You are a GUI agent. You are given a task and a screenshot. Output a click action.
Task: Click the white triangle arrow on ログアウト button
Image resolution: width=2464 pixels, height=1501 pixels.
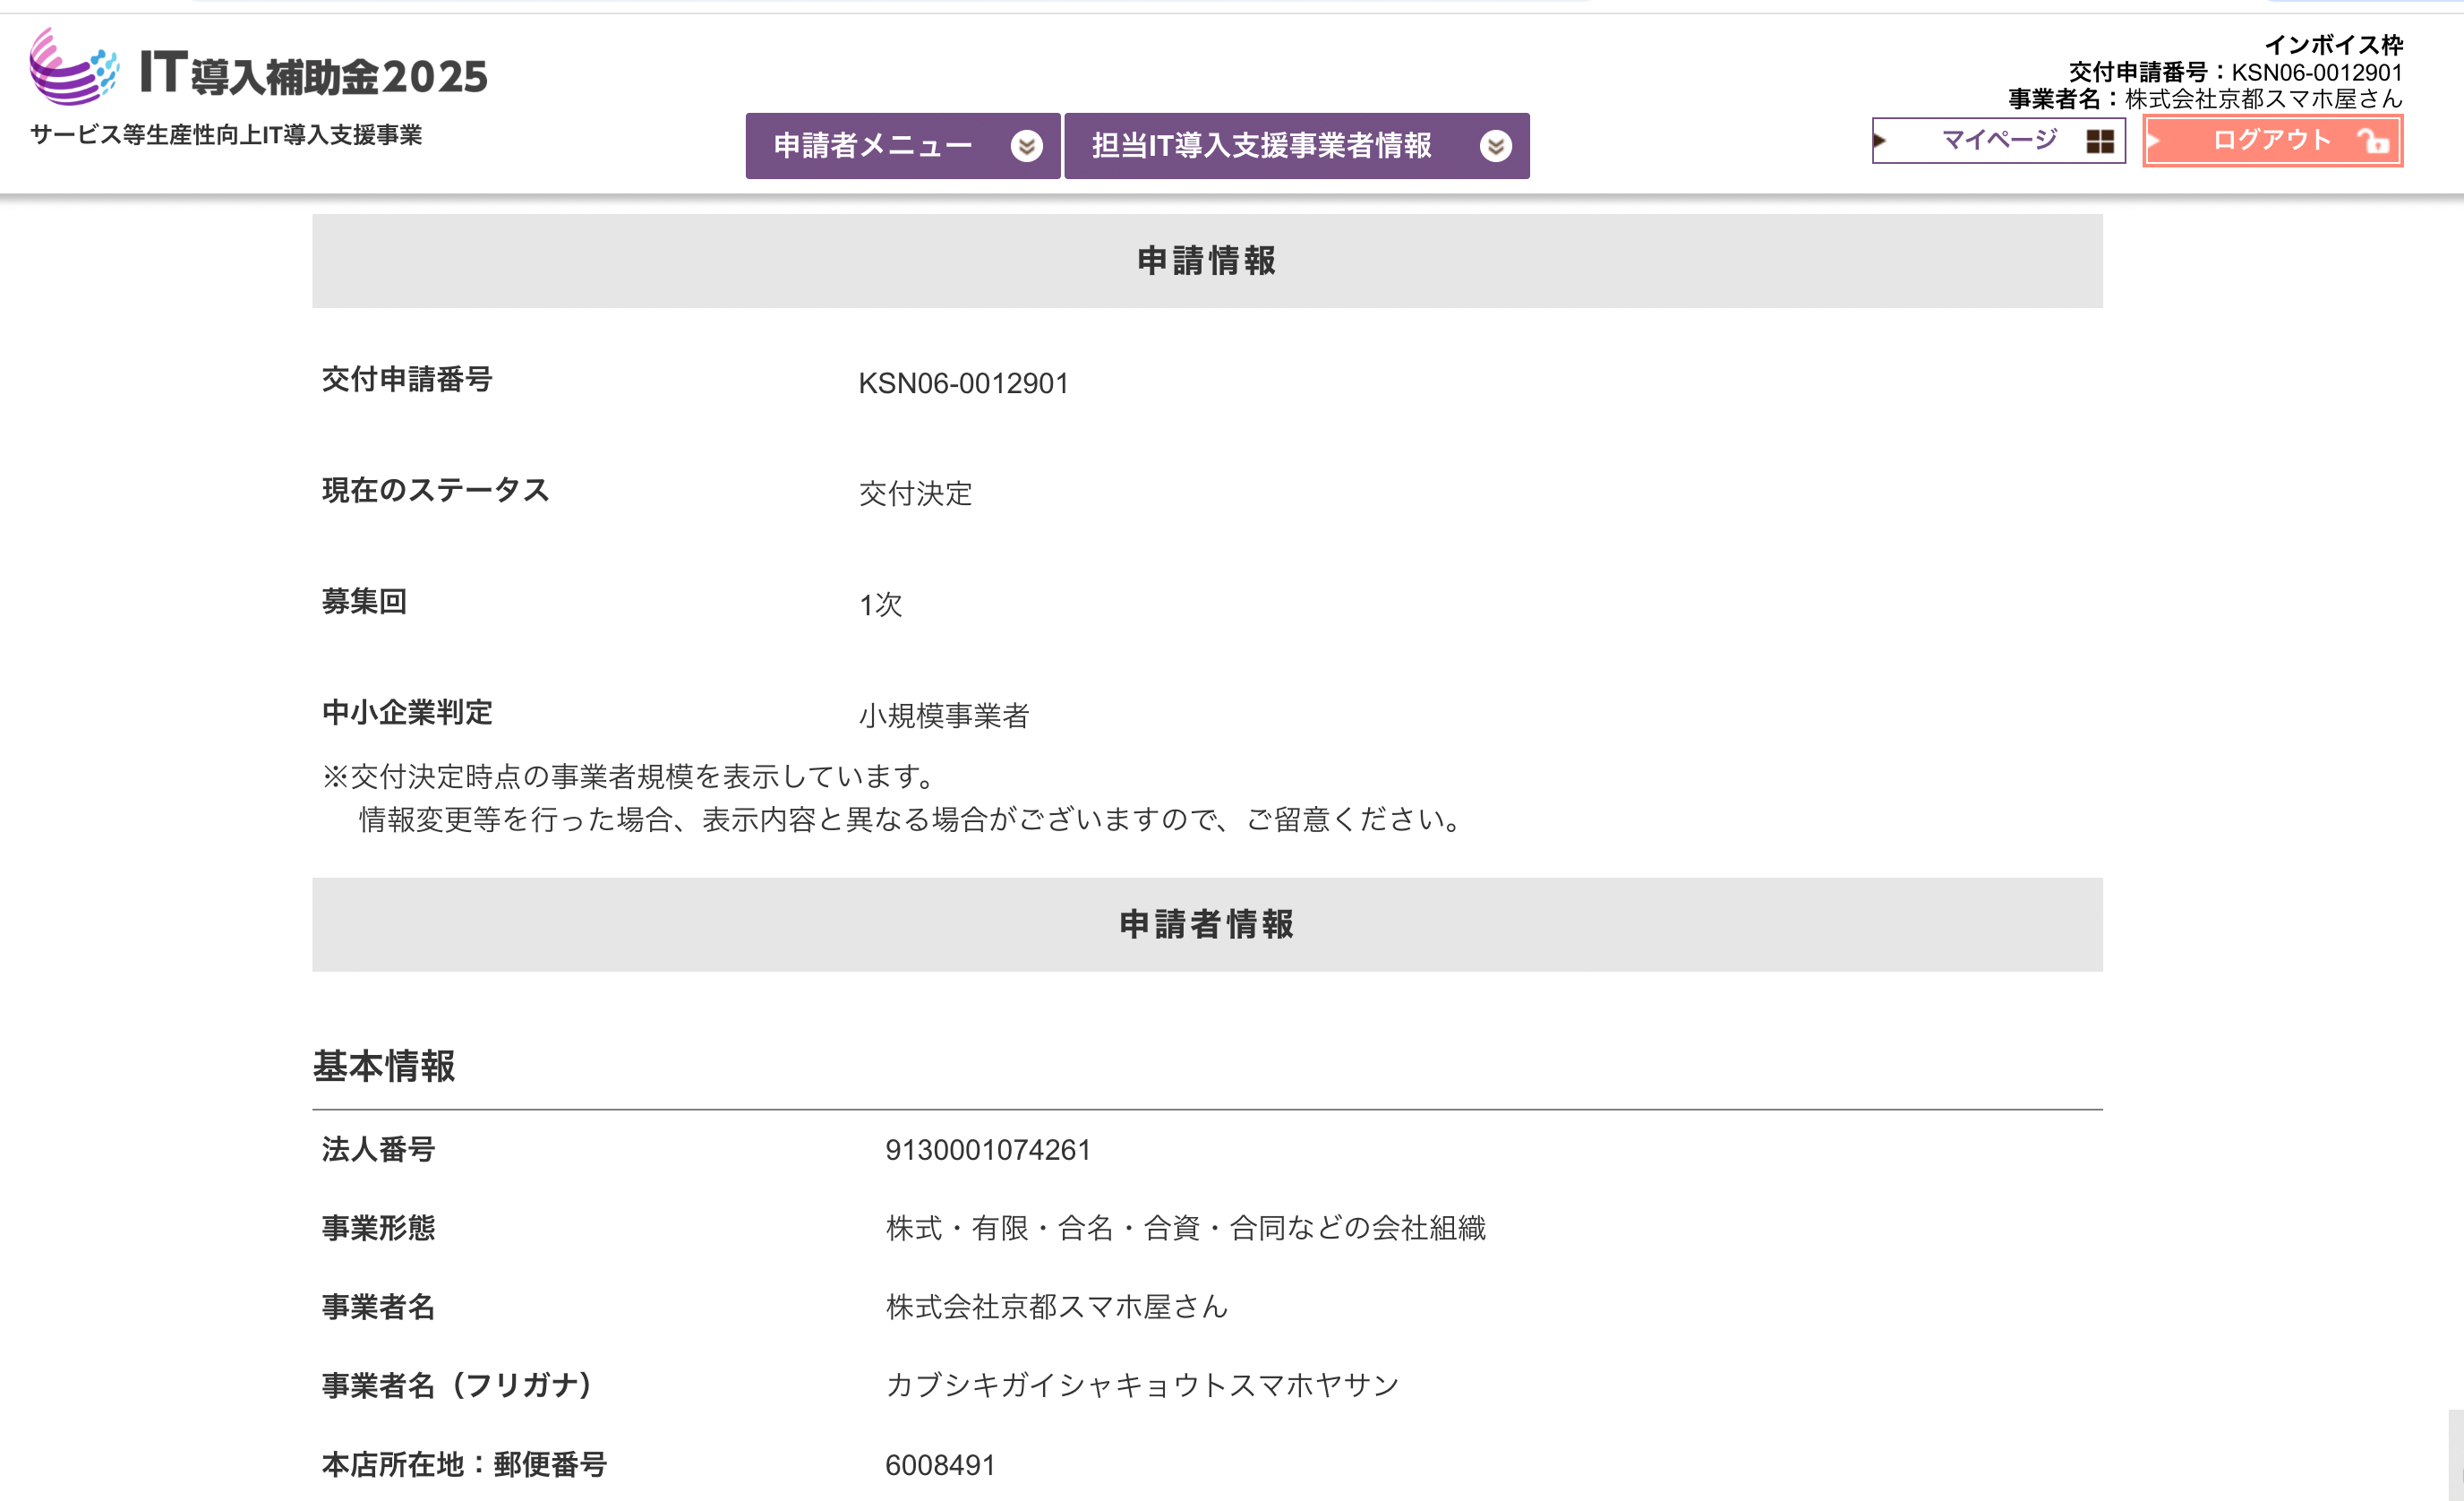pyautogui.click(x=2154, y=140)
